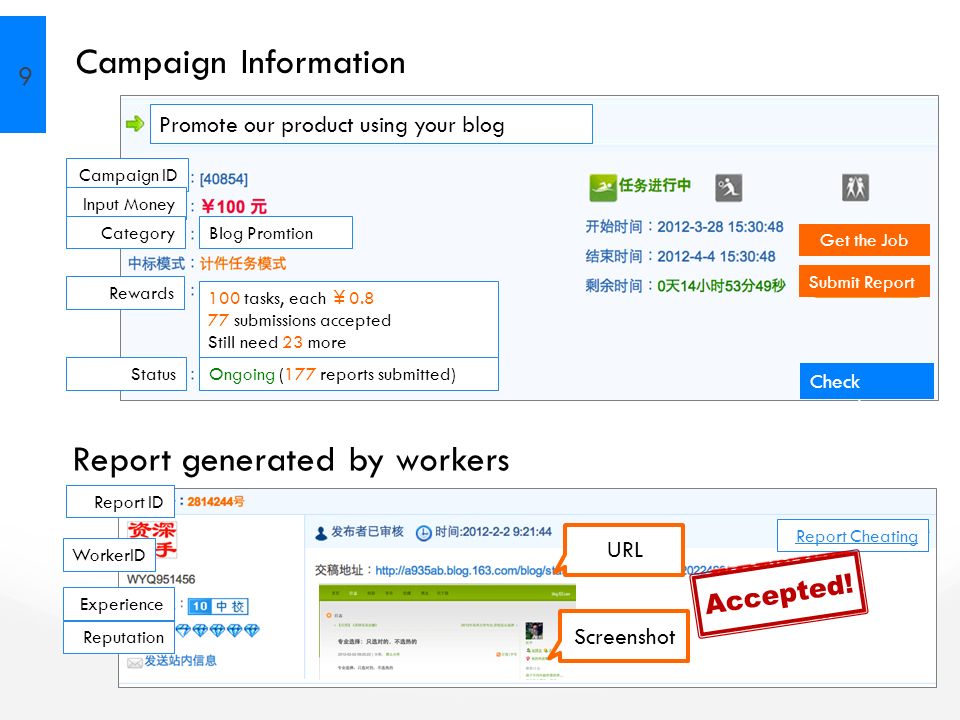Click the gray two-people status icon
This screenshot has height=720, width=960.
(x=855, y=187)
